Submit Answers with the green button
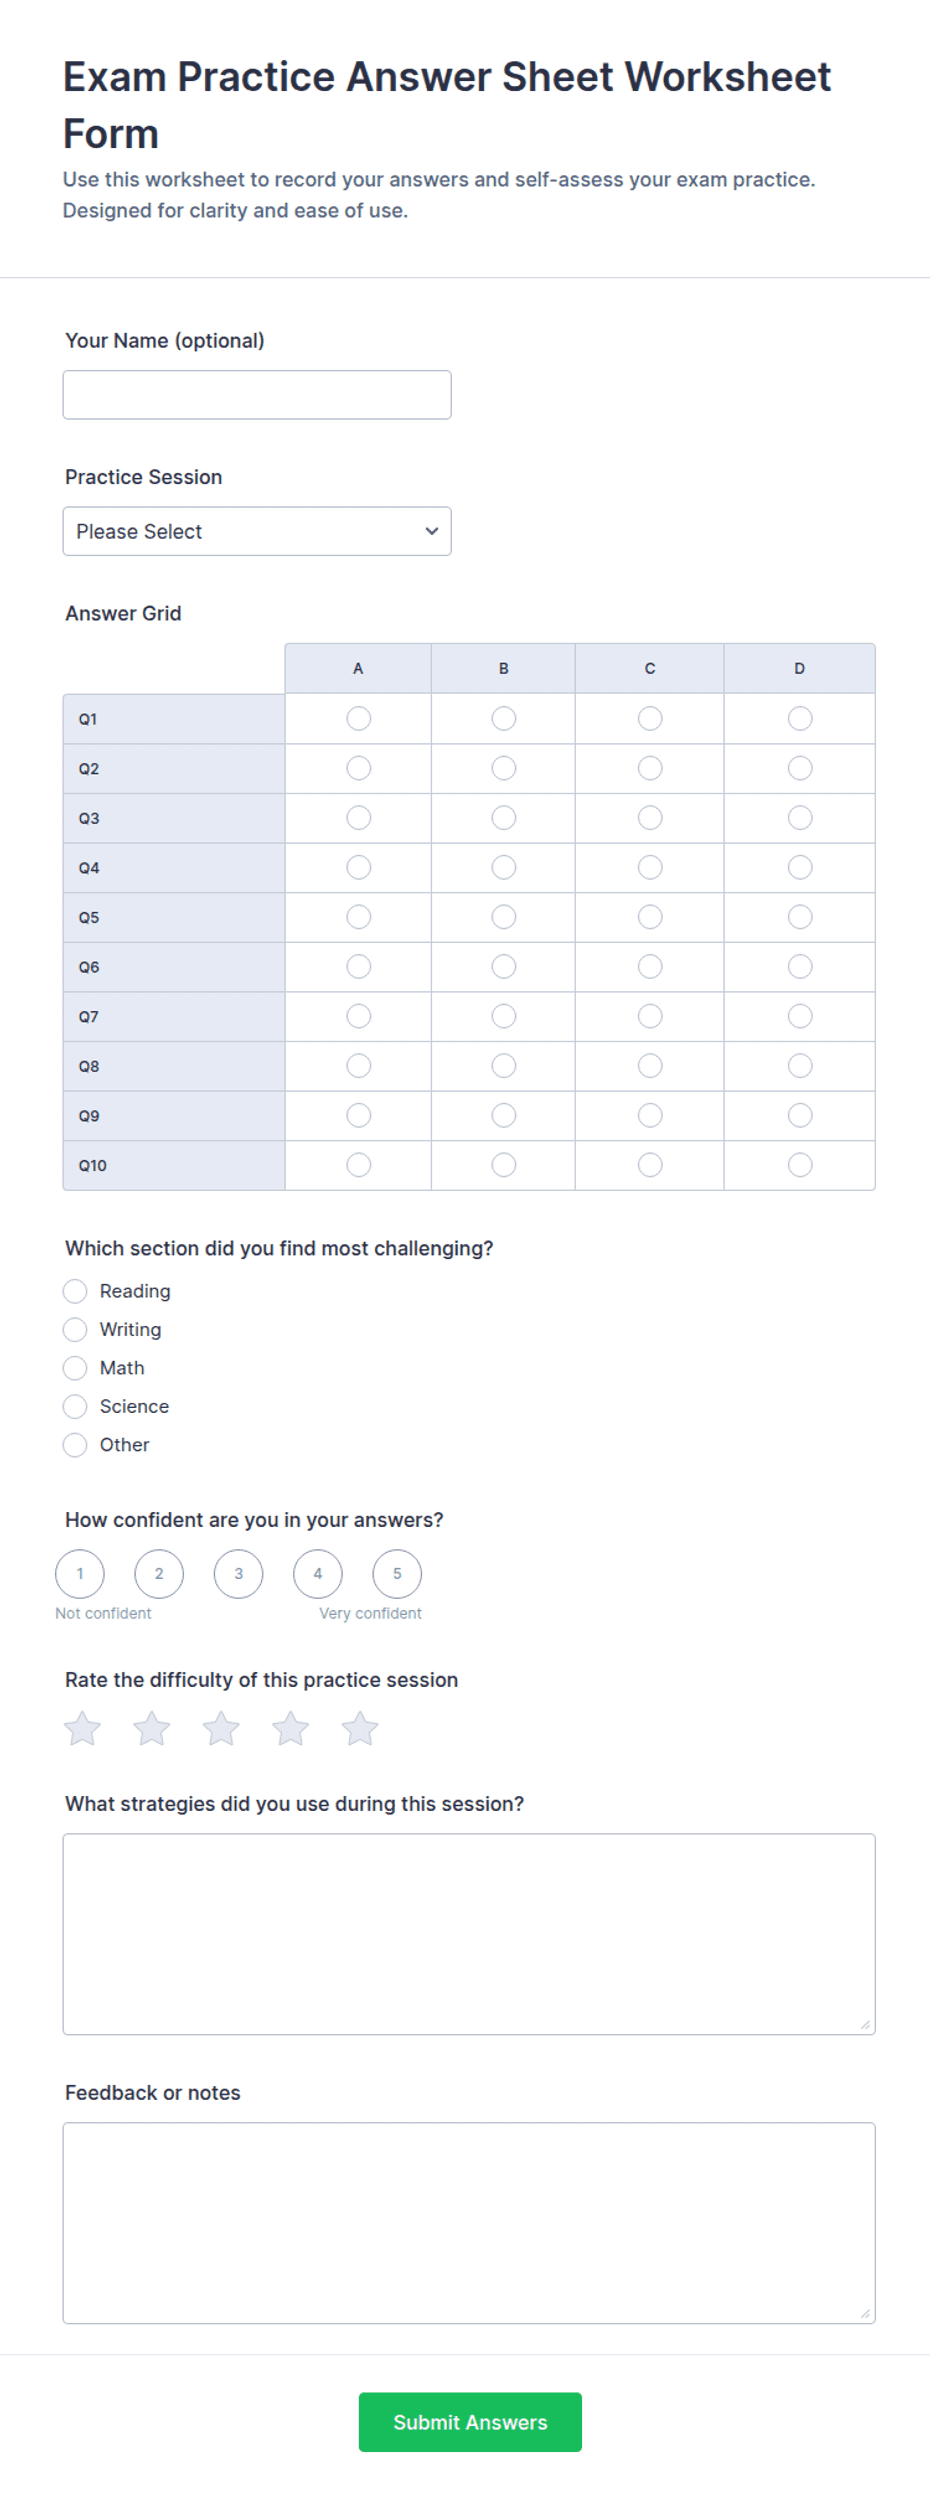 point(470,2422)
